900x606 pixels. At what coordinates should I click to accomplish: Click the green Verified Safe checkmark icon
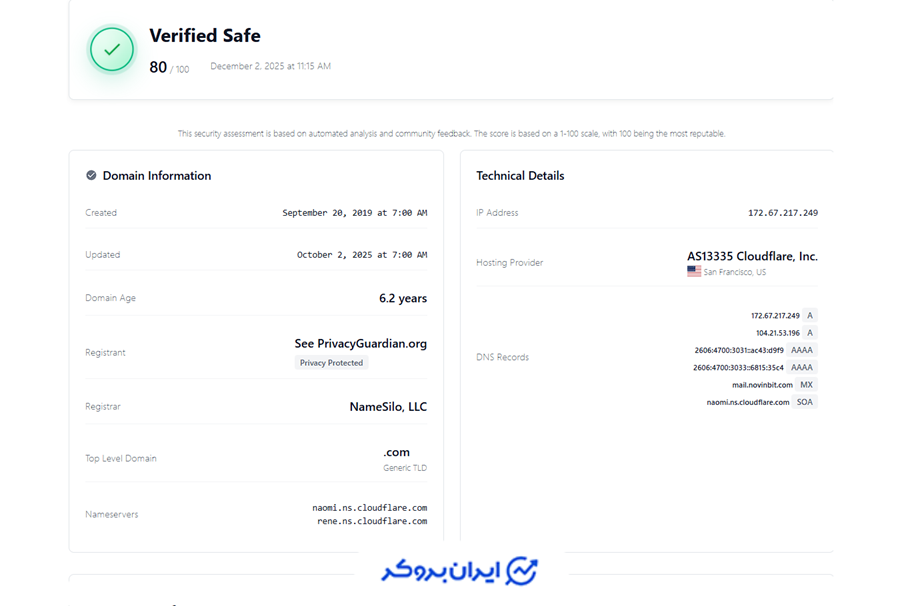(112, 50)
